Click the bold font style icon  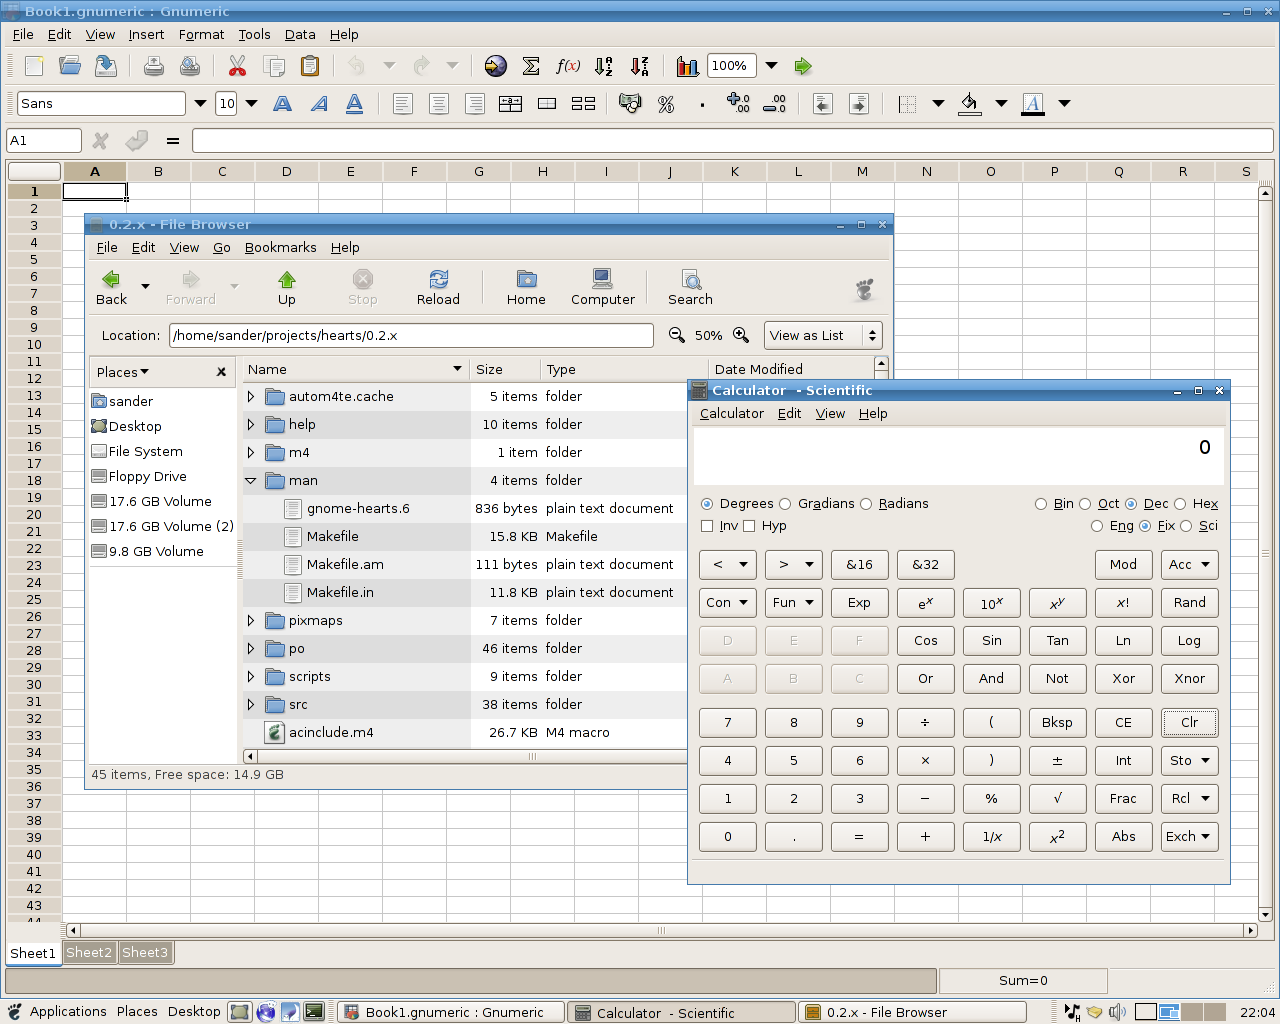pos(283,104)
